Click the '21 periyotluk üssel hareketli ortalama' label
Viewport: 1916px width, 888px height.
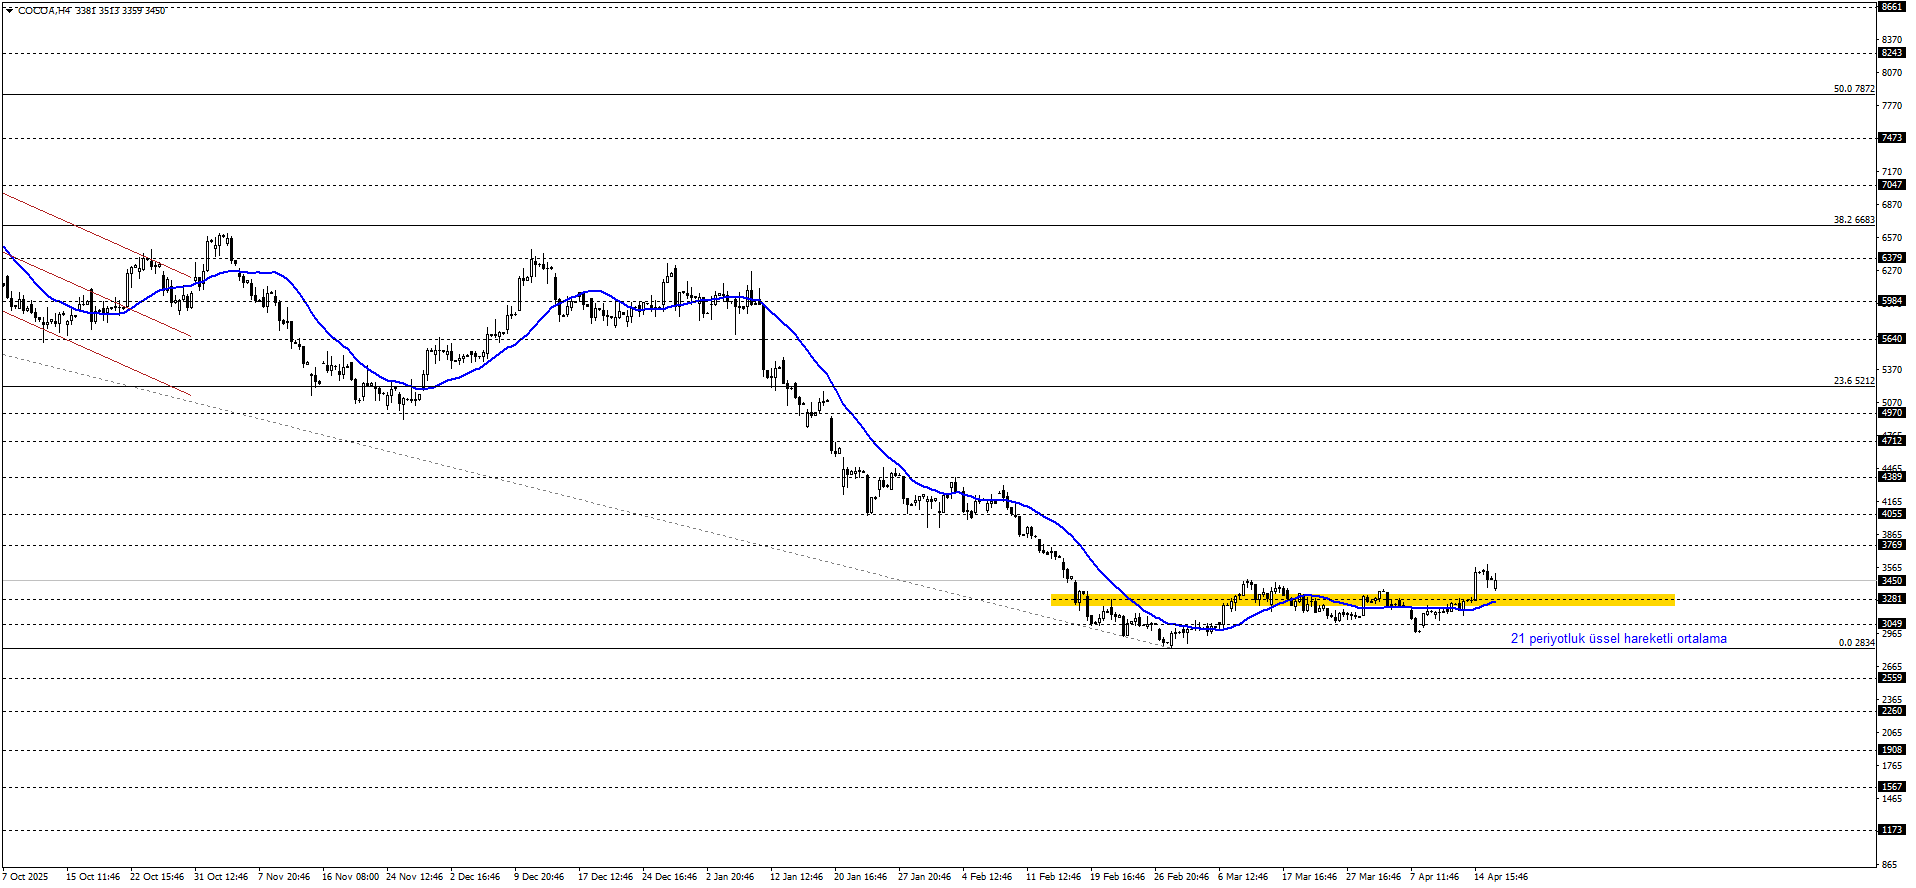pos(1618,639)
